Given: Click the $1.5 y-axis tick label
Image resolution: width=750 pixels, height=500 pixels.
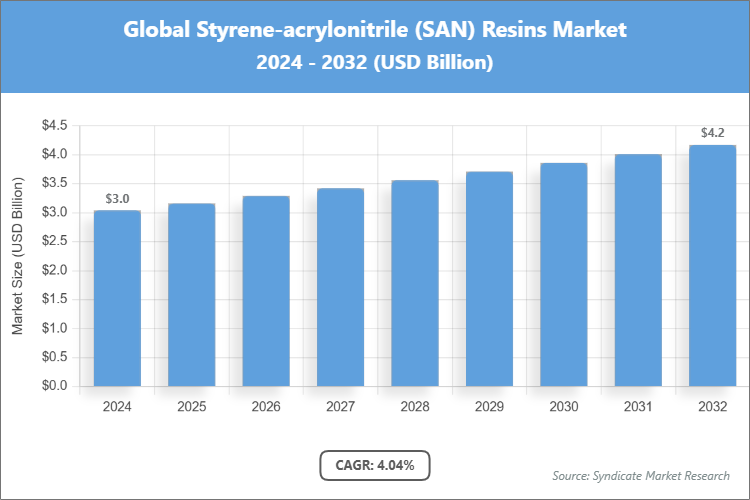Looking at the screenshot, I should pos(55,299).
